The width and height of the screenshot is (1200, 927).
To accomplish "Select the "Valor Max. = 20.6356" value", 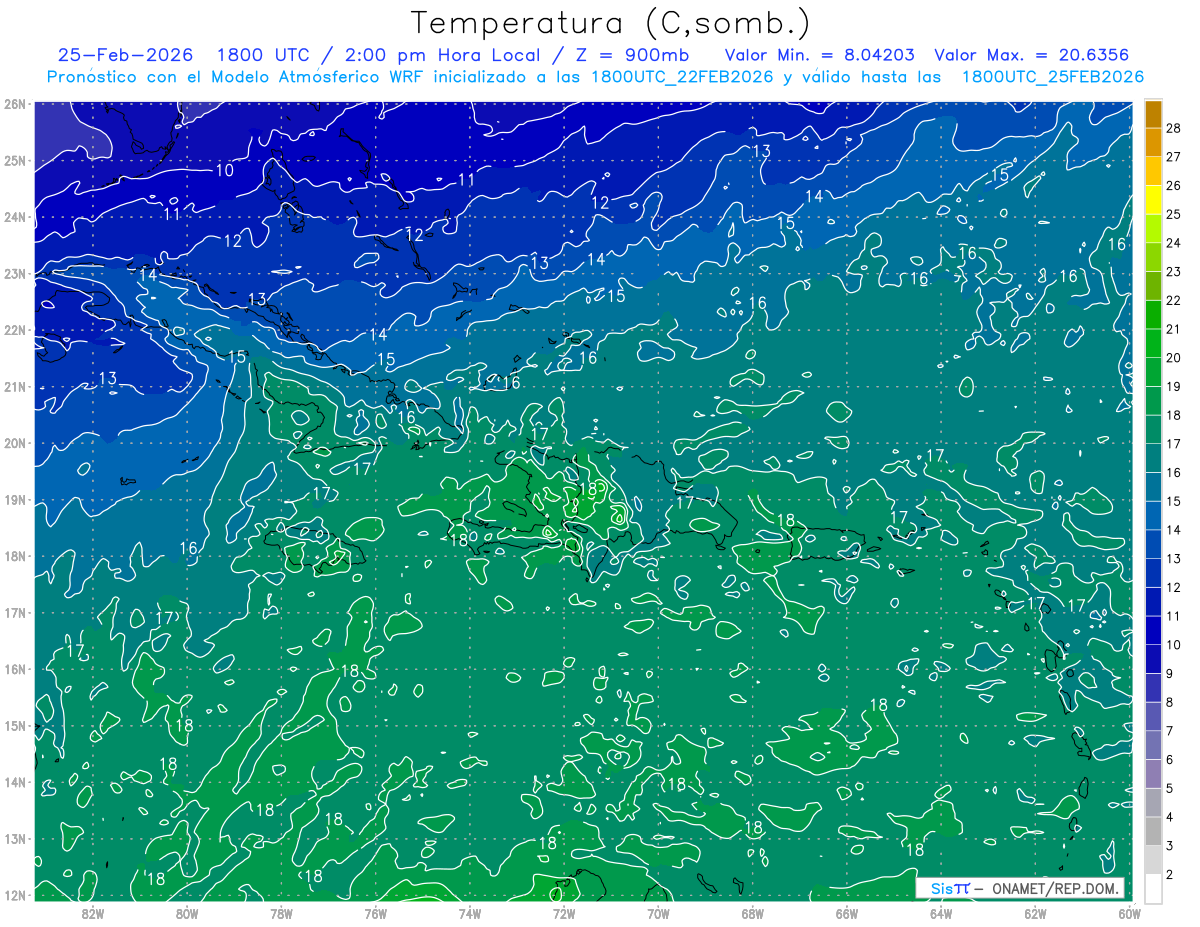I will (1032, 55).
